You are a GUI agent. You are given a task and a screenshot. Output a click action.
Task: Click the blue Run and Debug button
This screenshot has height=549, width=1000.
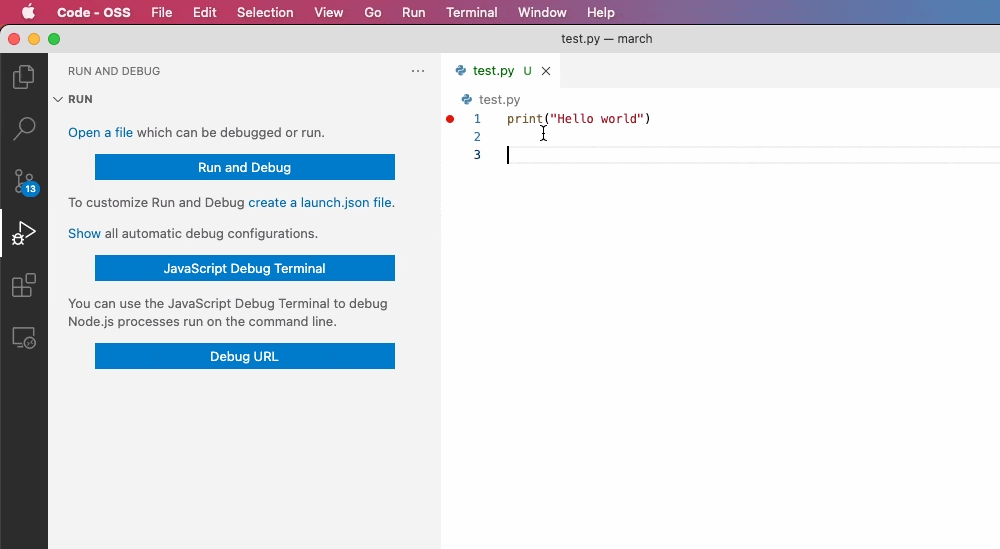[x=244, y=167]
